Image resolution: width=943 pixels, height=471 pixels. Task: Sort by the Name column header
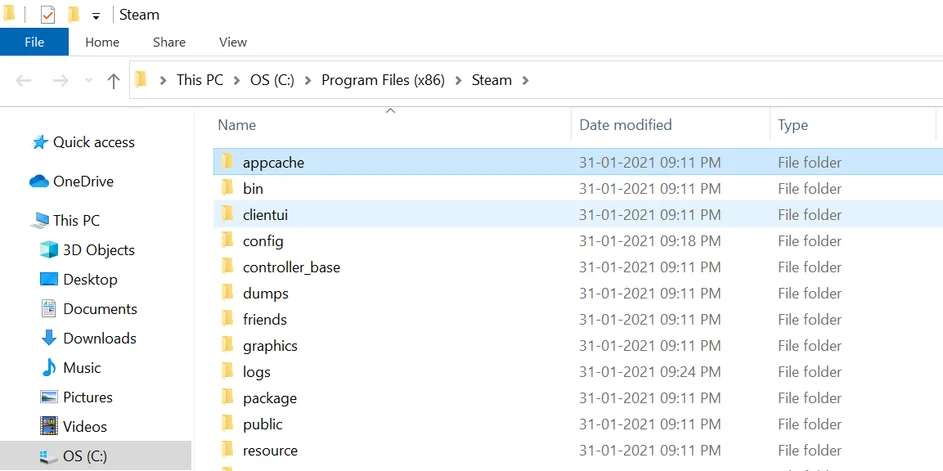pos(237,125)
